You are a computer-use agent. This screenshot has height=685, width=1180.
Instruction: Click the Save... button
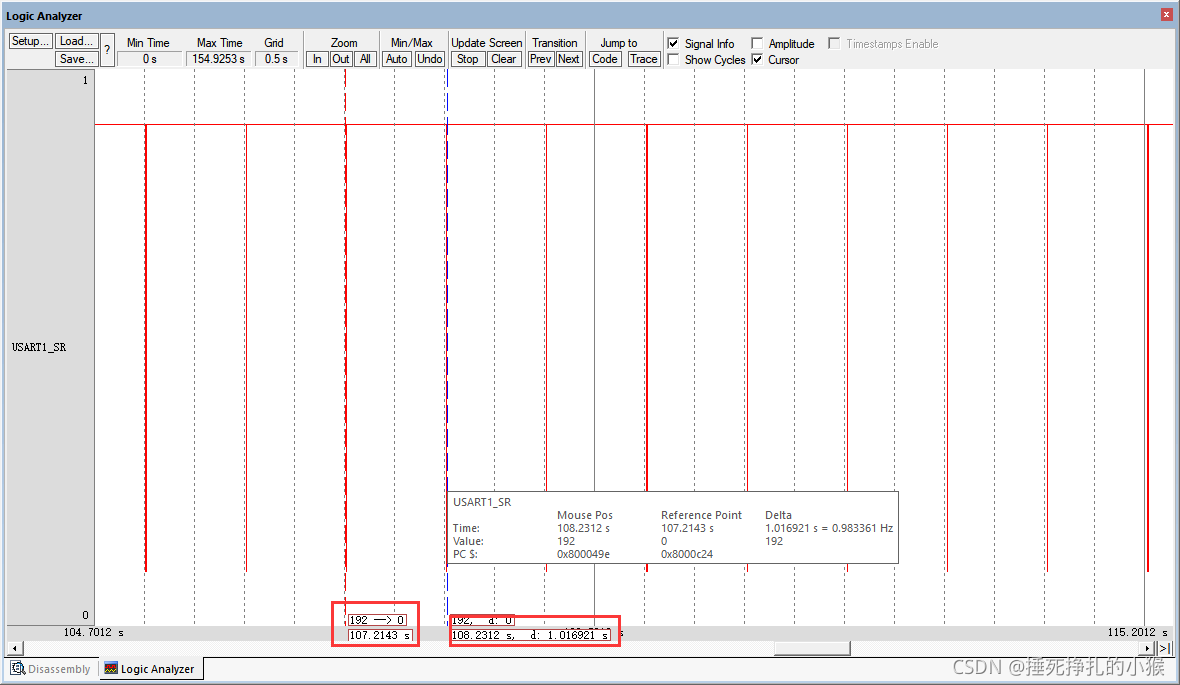pos(76,59)
